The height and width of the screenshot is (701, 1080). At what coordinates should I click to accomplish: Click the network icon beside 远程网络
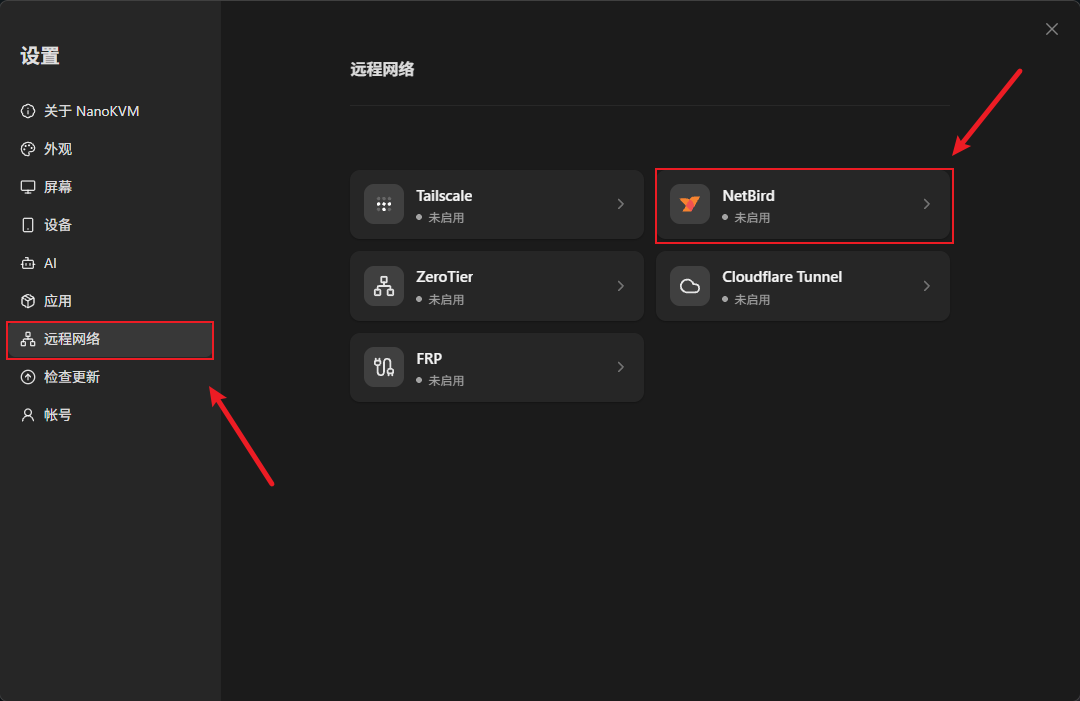click(x=28, y=339)
